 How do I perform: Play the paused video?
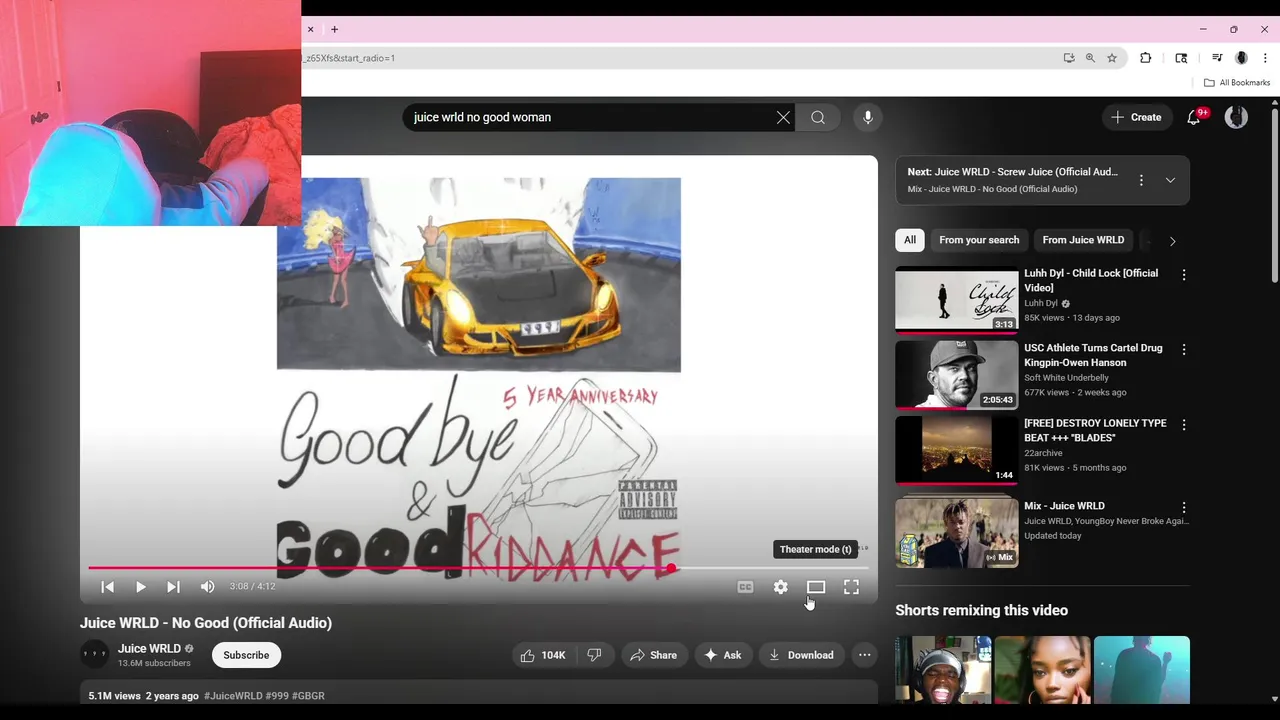[x=140, y=587]
